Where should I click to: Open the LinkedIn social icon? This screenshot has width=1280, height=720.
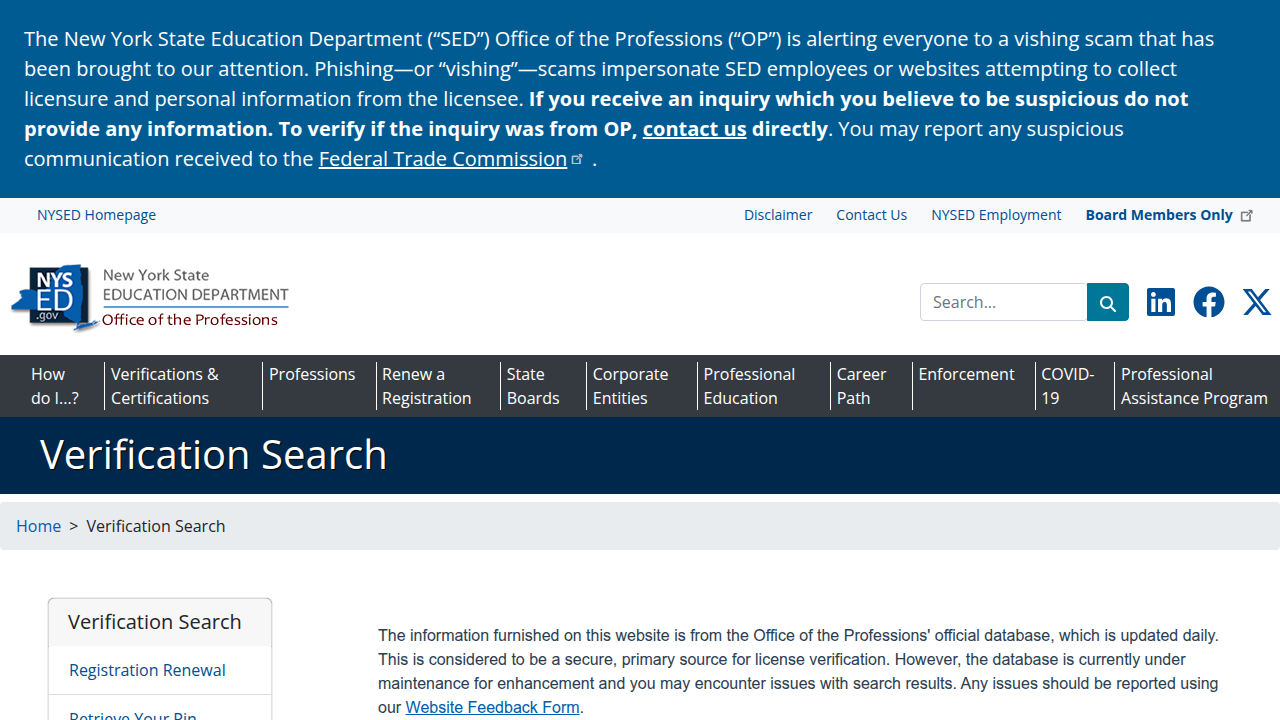tap(1161, 302)
